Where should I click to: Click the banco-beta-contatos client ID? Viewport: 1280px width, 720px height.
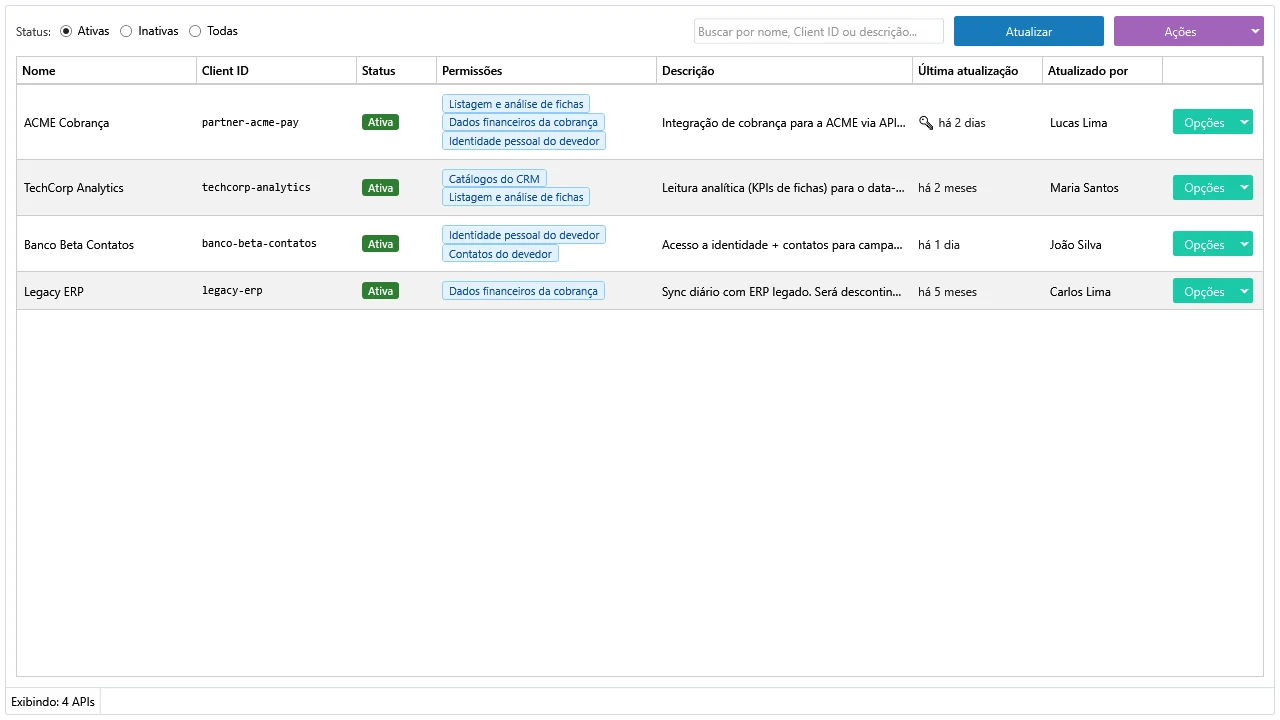(x=259, y=243)
